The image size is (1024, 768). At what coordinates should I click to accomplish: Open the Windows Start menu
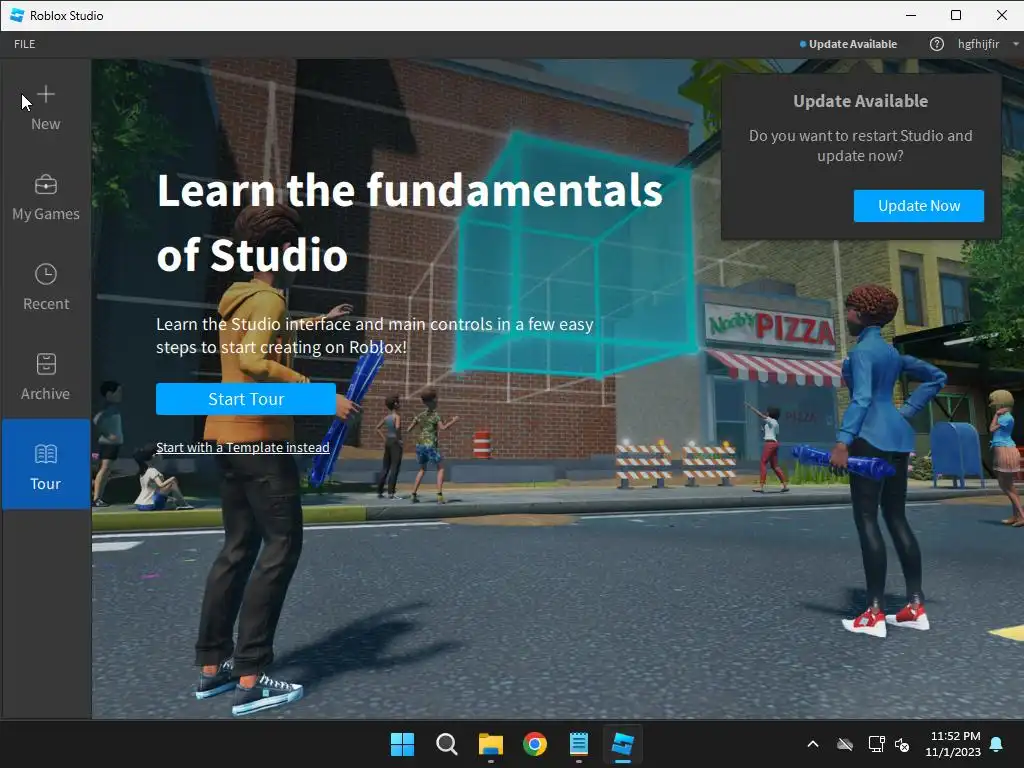pos(402,744)
